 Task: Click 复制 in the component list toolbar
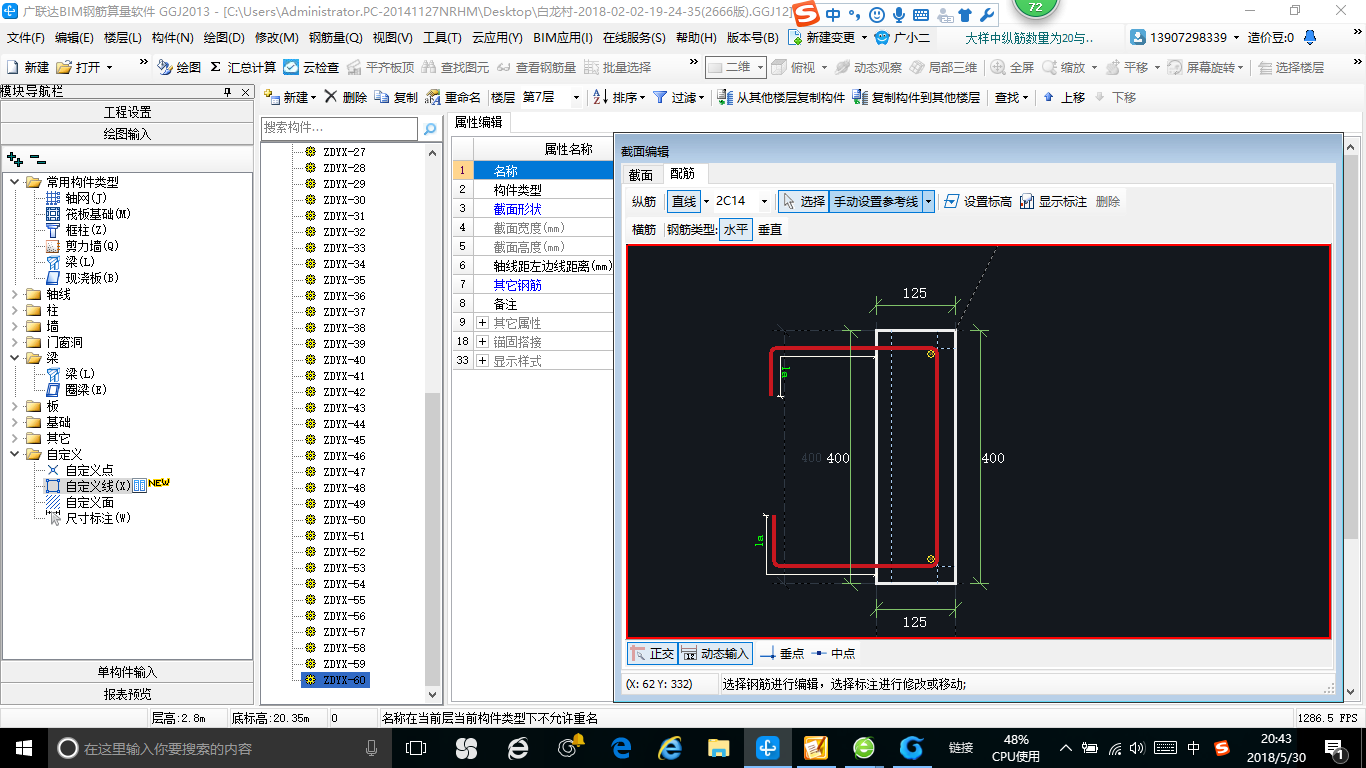click(396, 97)
